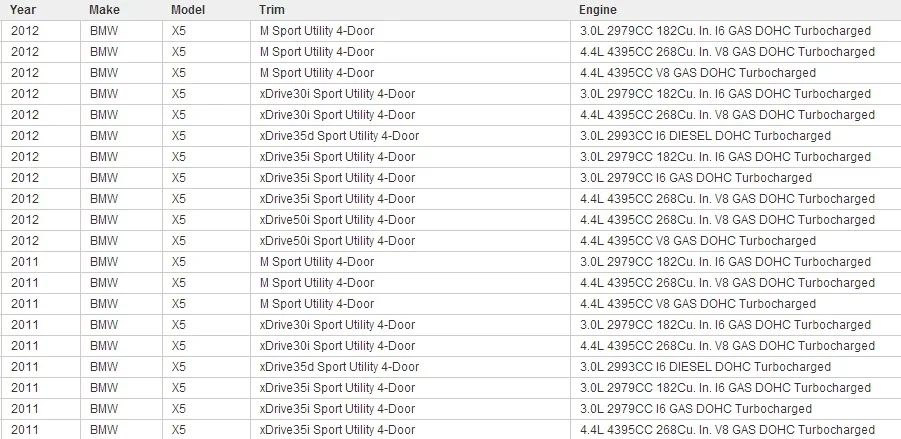This screenshot has width=901, height=439.
Task: Click the year cell in the last table row
Action: (41, 430)
